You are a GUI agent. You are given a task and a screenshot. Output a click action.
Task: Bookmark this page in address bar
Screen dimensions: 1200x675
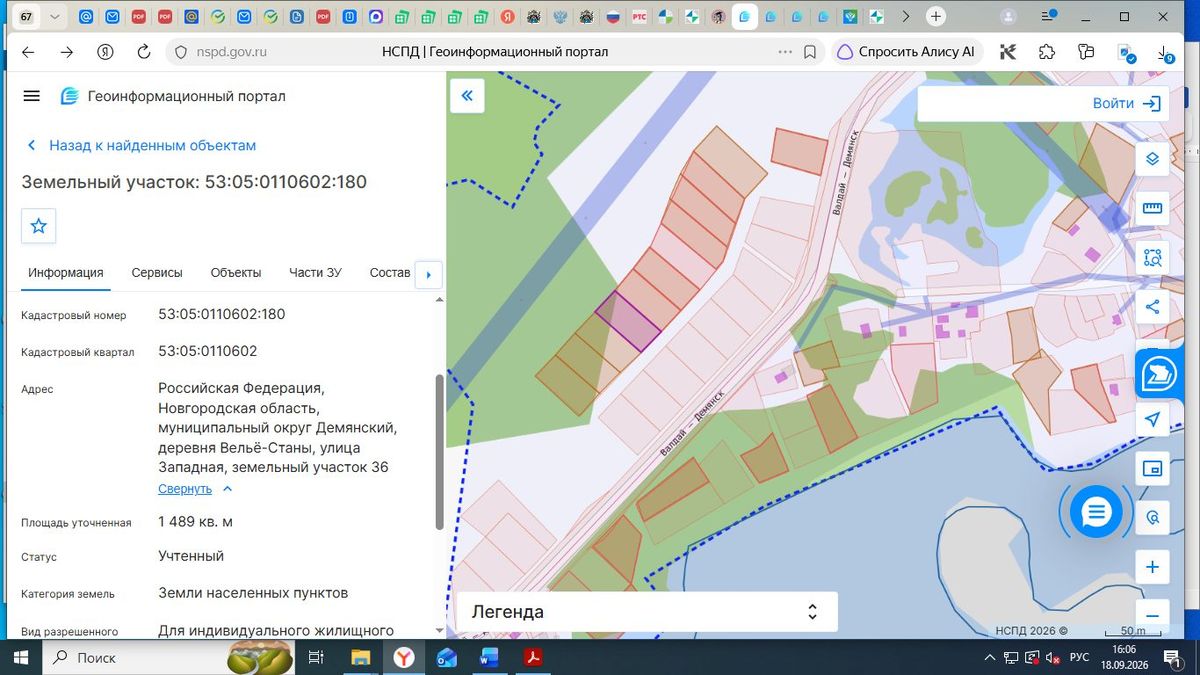[x=810, y=52]
